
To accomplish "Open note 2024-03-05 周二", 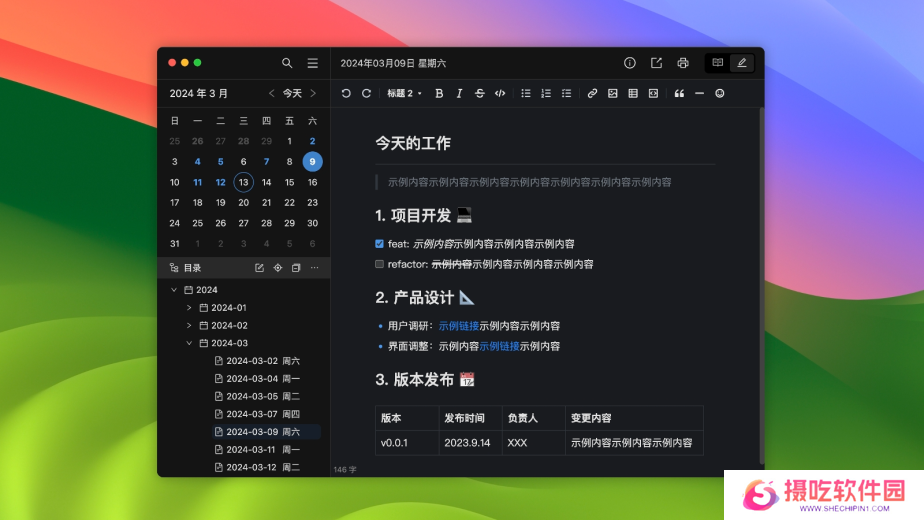I will [258, 396].
